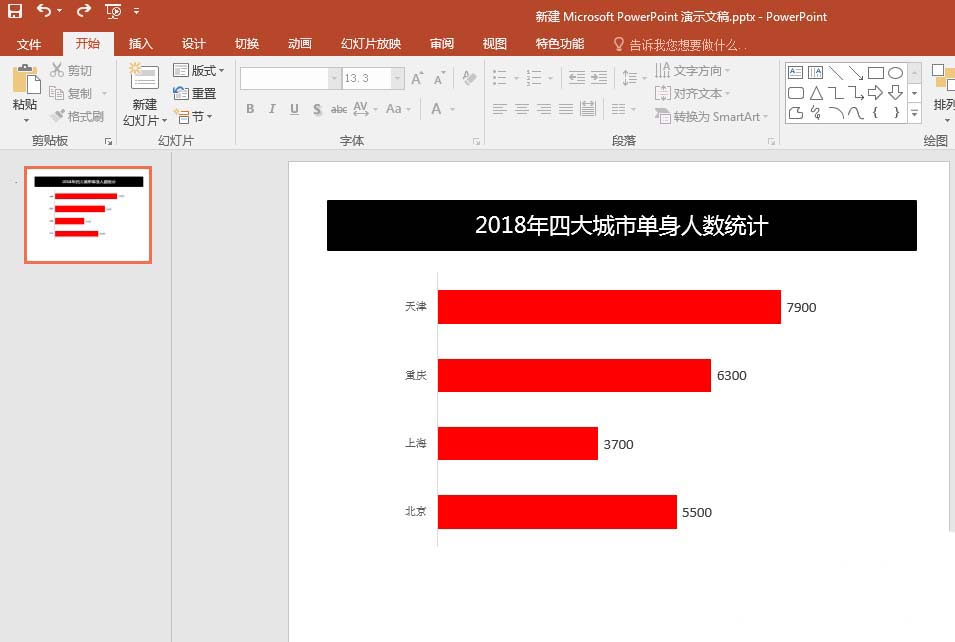Image resolution: width=955 pixels, height=642 pixels.
Task: Switch to the 动画 tab
Action: tap(300, 44)
